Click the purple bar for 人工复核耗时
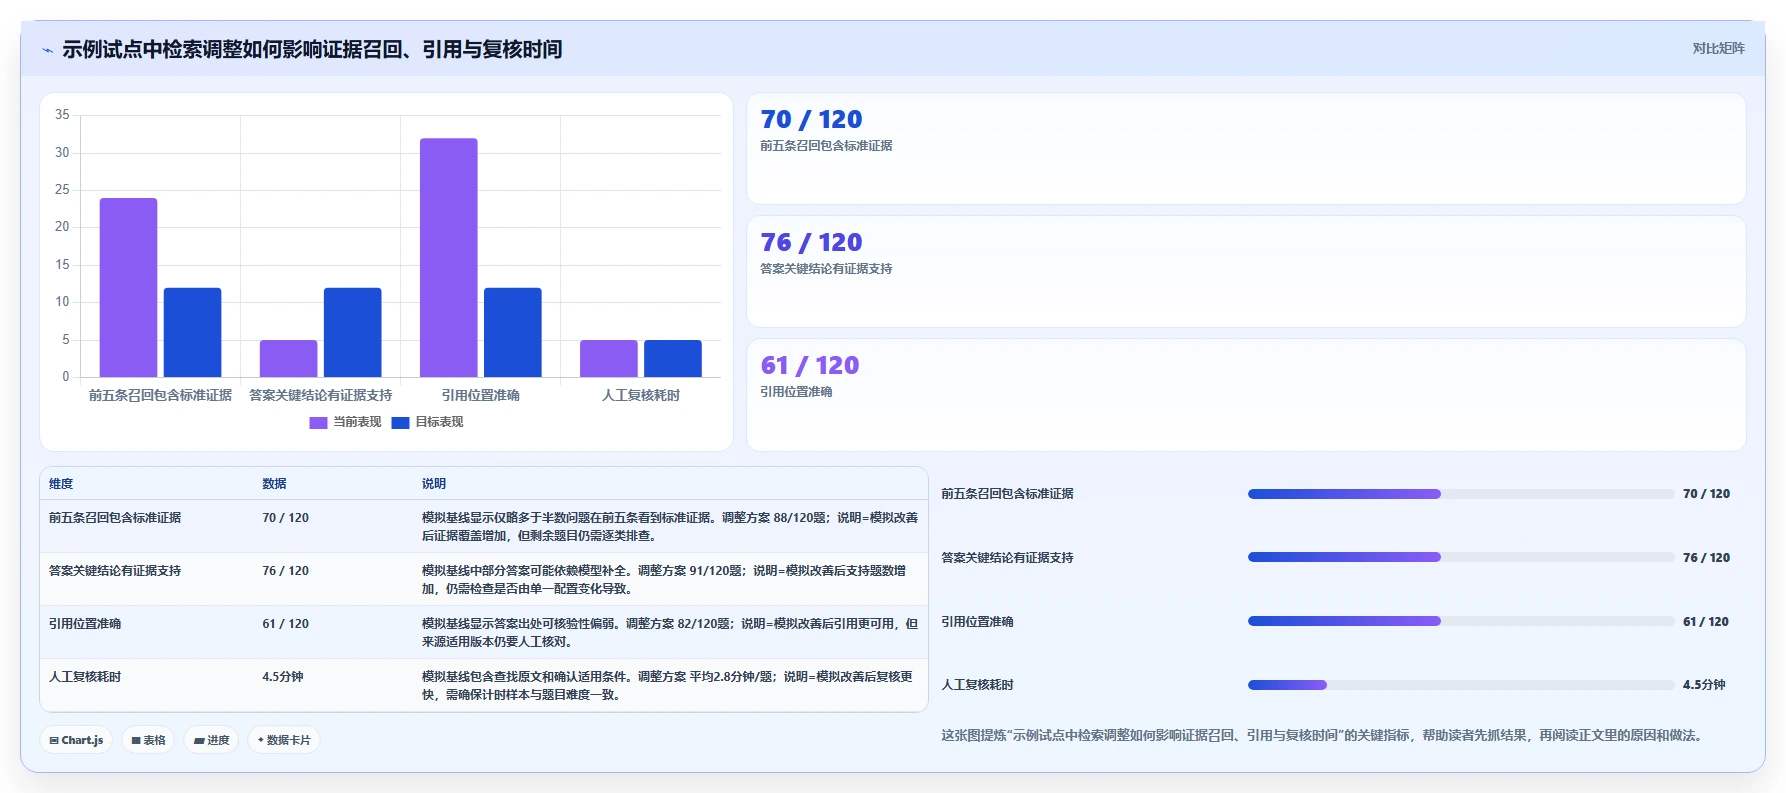Screen dimensions: 1786x793 tap(608, 359)
